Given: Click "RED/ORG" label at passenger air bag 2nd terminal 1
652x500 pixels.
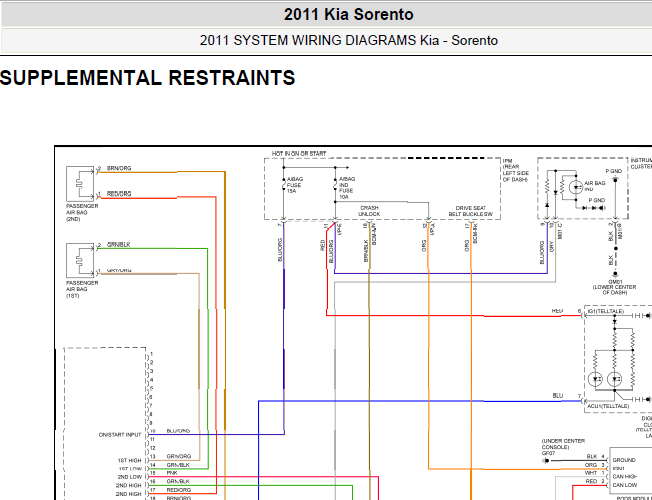Looking at the screenshot, I should pyautogui.click(x=119, y=194).
